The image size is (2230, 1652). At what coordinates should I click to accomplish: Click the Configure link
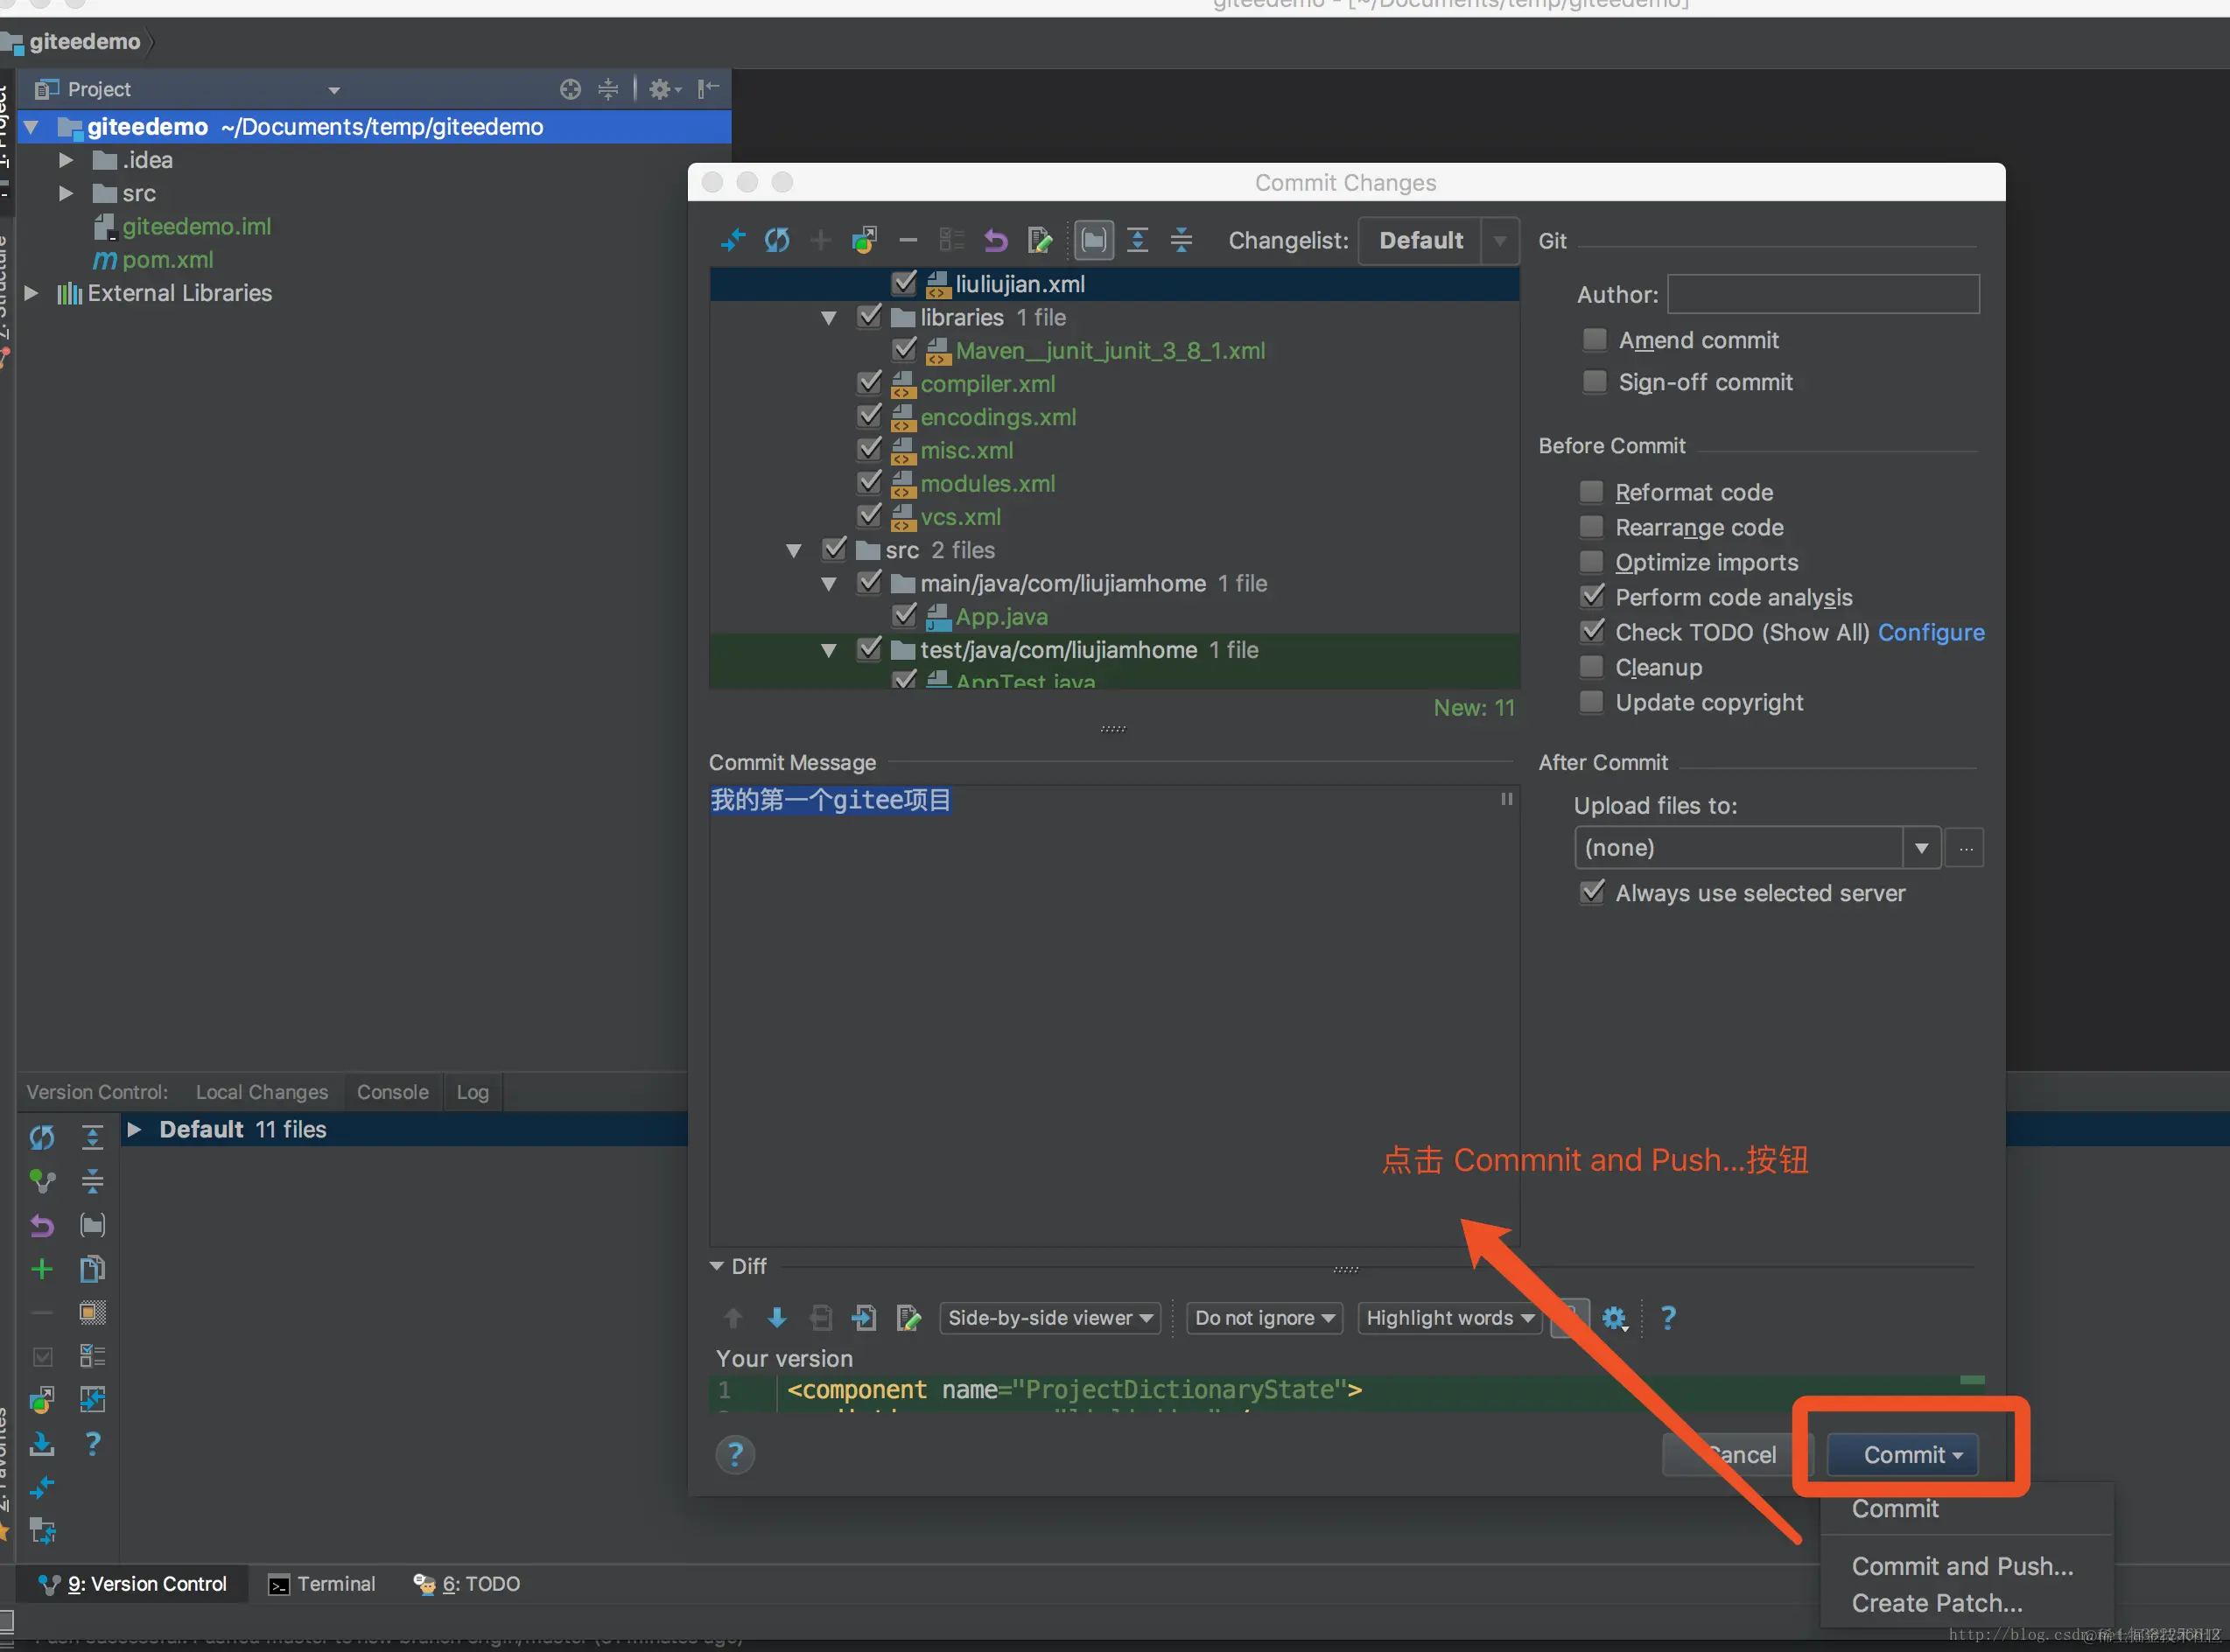(1930, 632)
